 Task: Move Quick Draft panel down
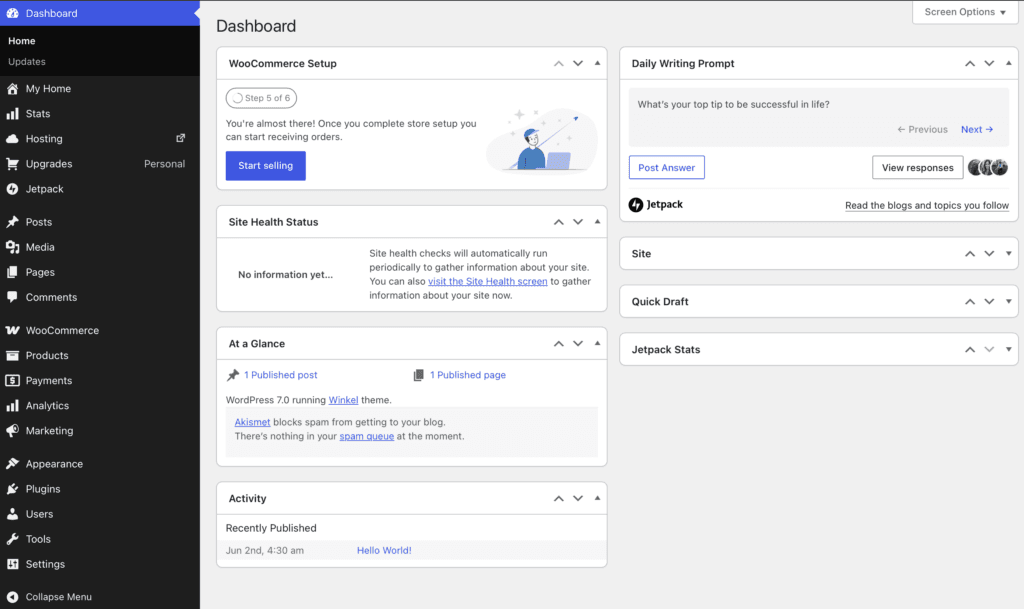click(989, 302)
